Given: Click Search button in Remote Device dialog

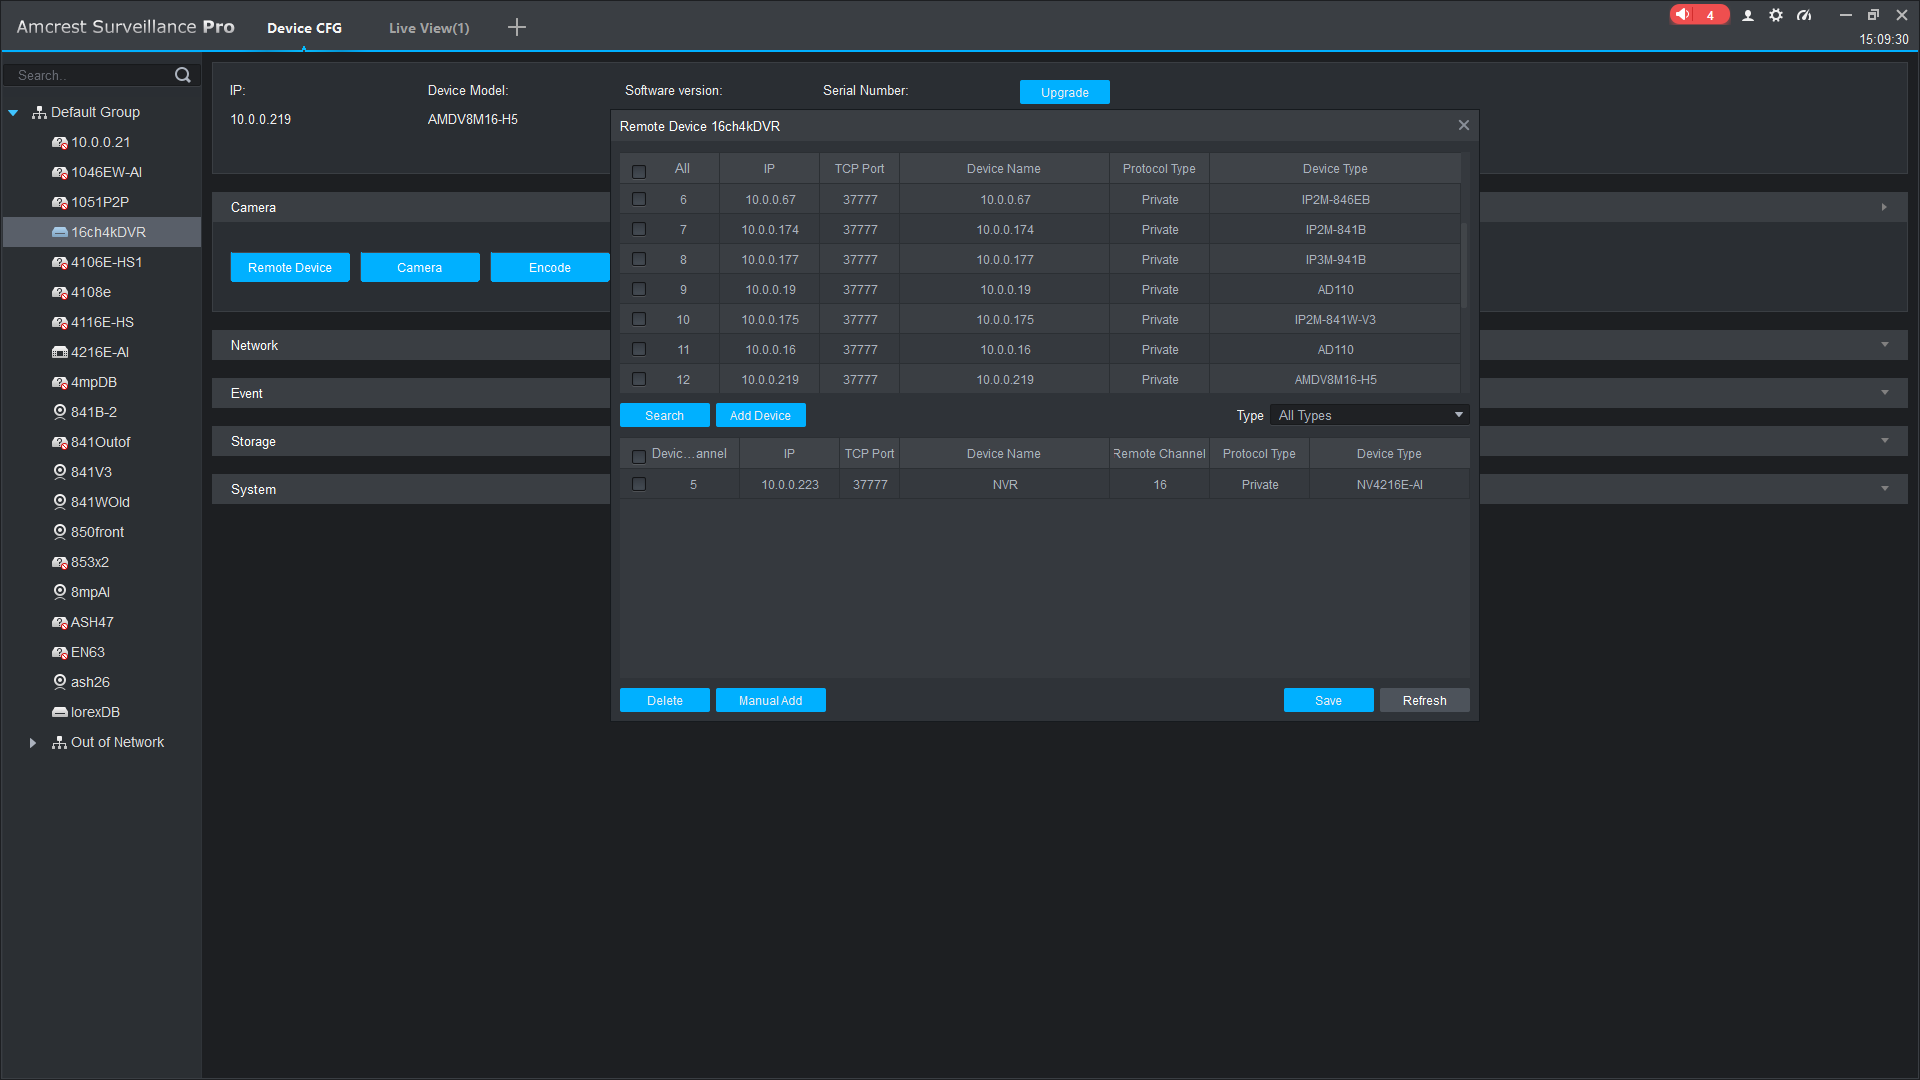Looking at the screenshot, I should click(665, 415).
